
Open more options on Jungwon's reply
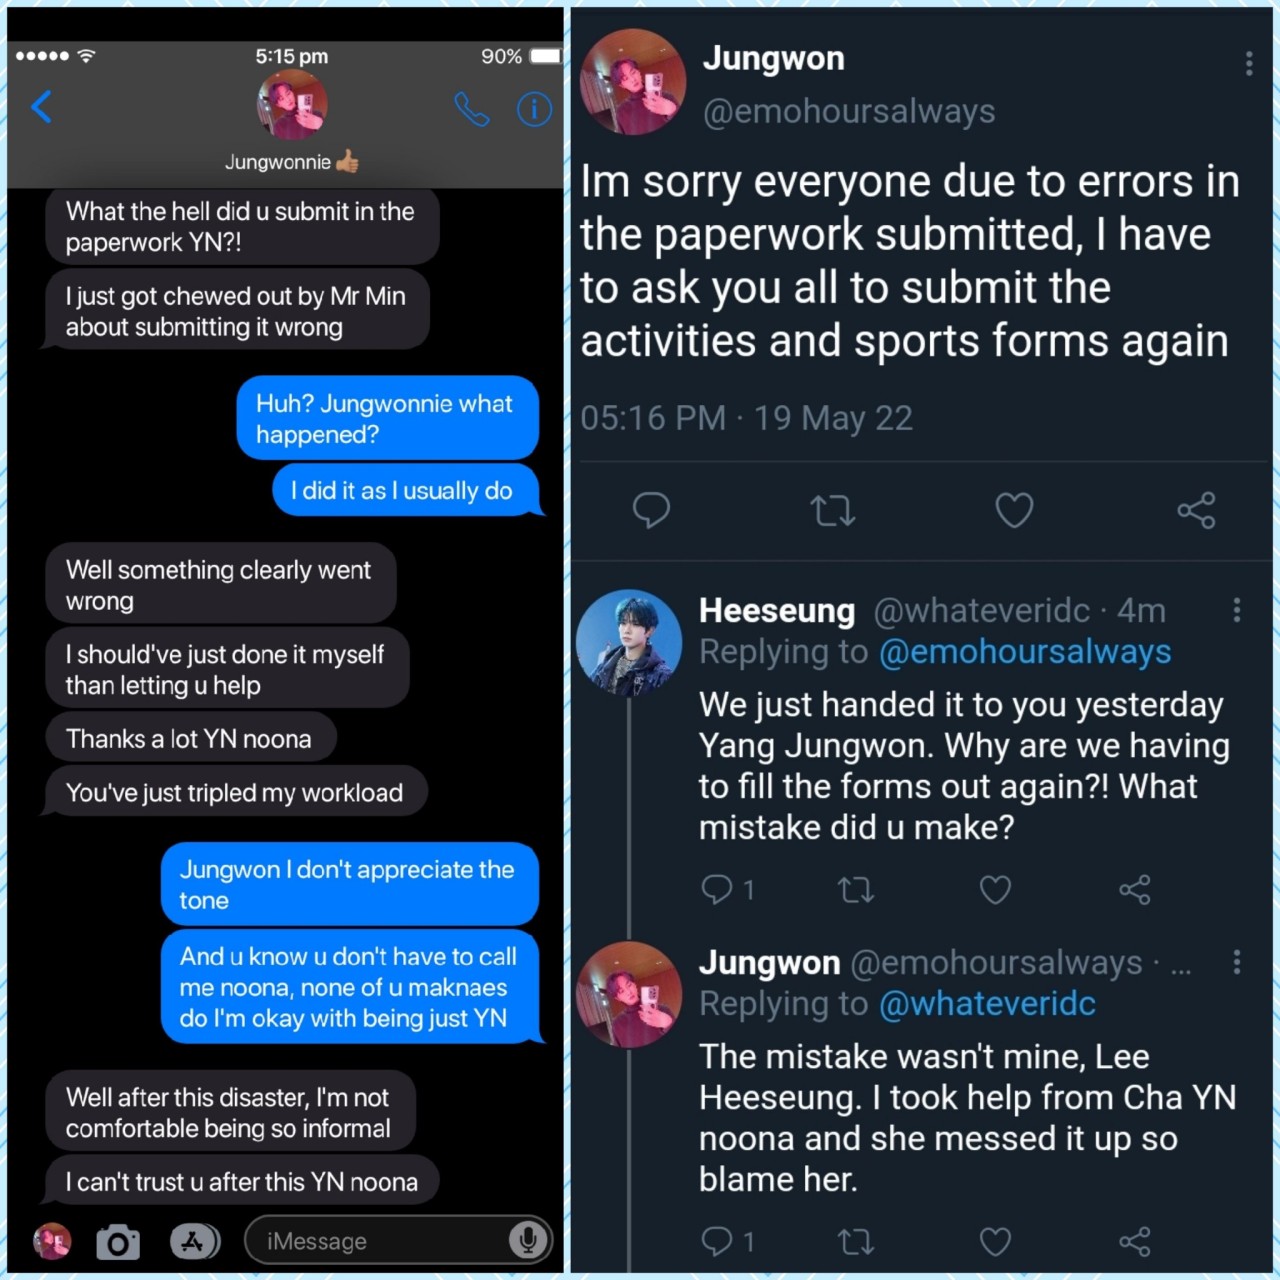(1237, 962)
